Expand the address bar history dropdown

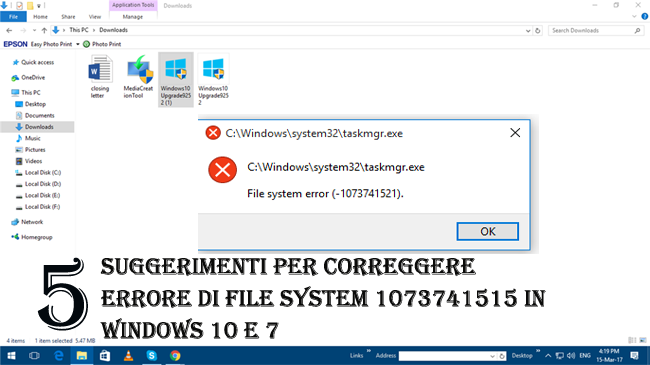tap(528, 30)
